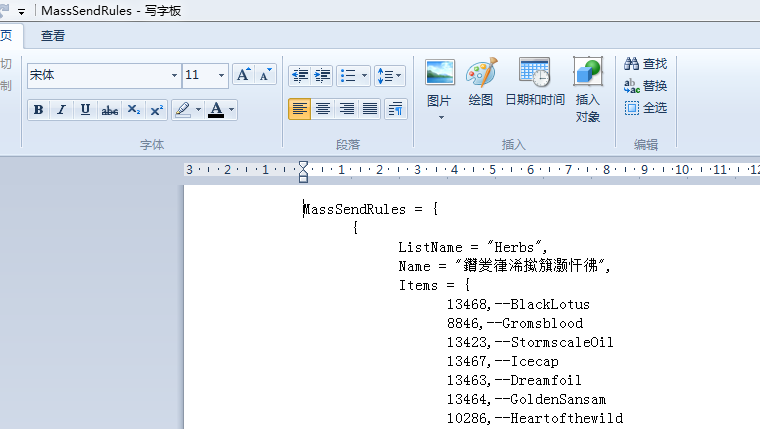Click the 替换 (Replace) button

645,86
